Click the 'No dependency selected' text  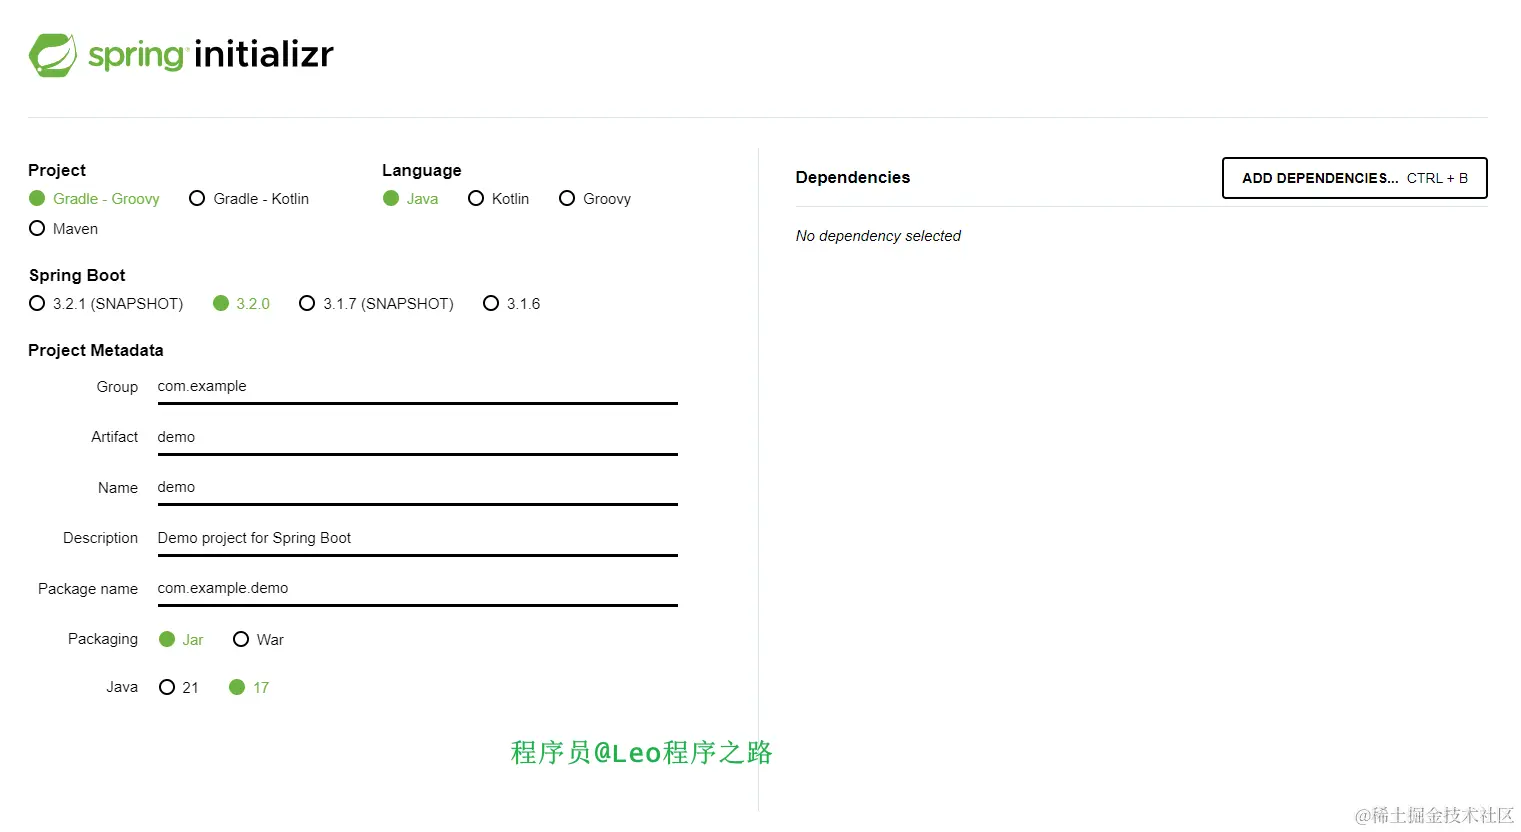click(878, 236)
